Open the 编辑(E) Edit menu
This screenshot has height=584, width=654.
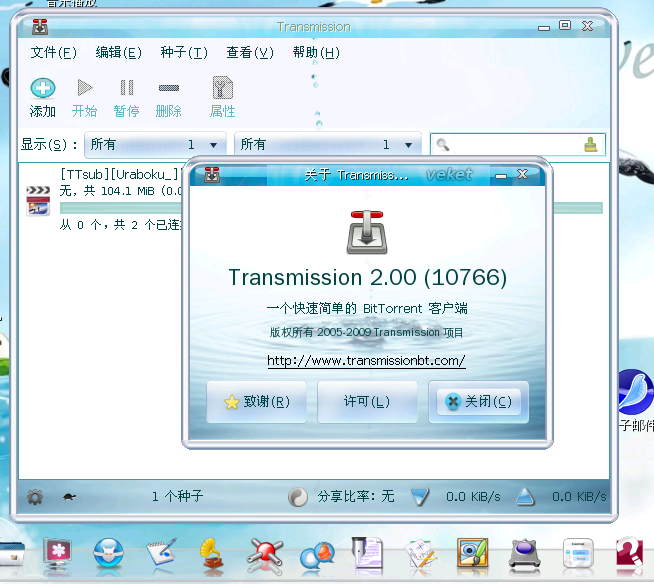pyautogui.click(x=118, y=53)
